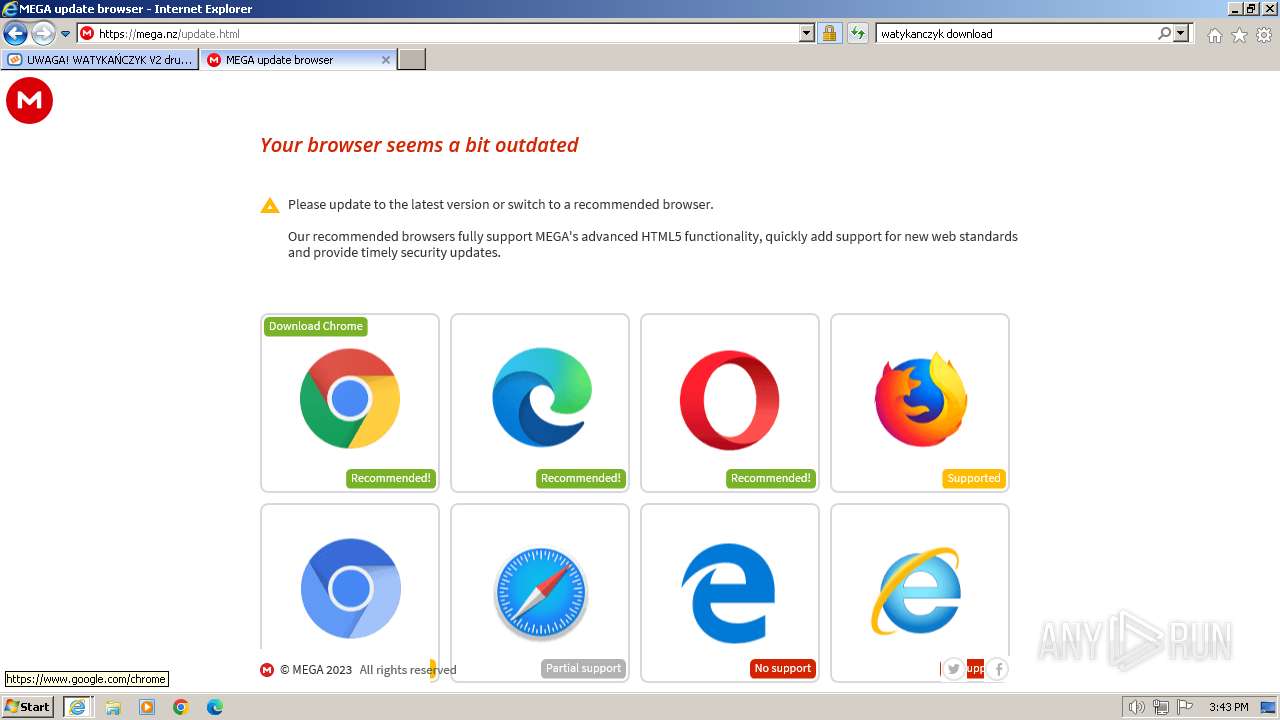Click the outdated browser heading text
The image size is (1280, 720).
419,145
